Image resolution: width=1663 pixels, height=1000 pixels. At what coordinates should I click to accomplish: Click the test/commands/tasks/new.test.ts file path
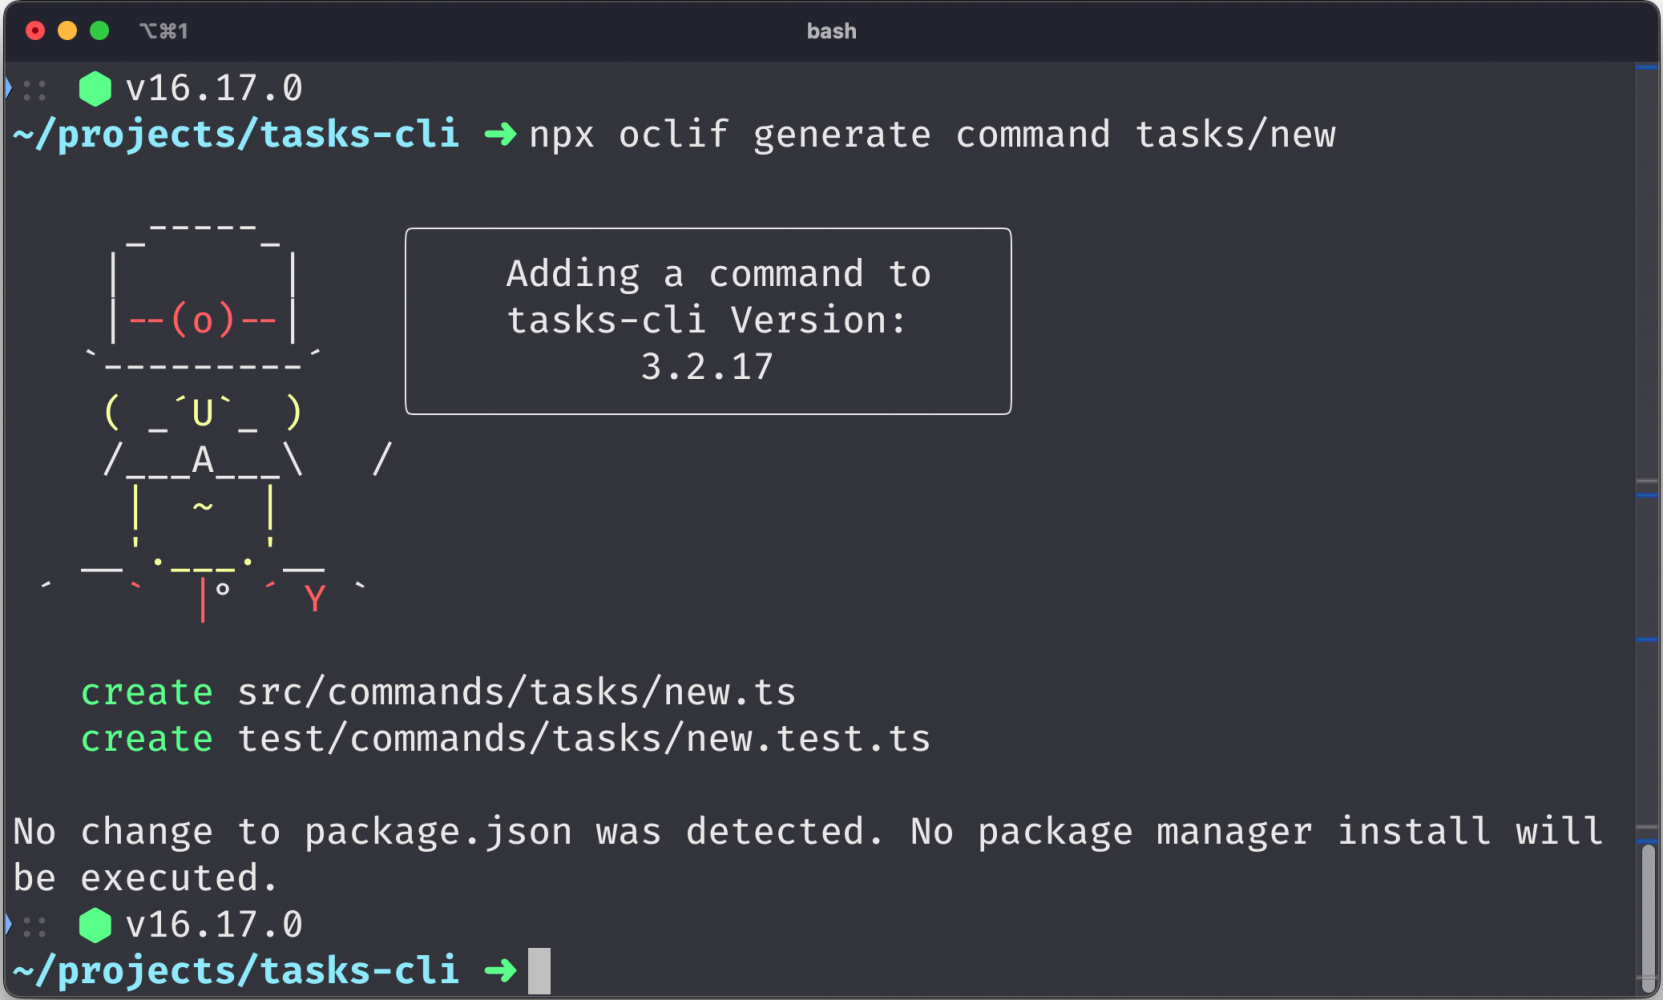(x=584, y=739)
